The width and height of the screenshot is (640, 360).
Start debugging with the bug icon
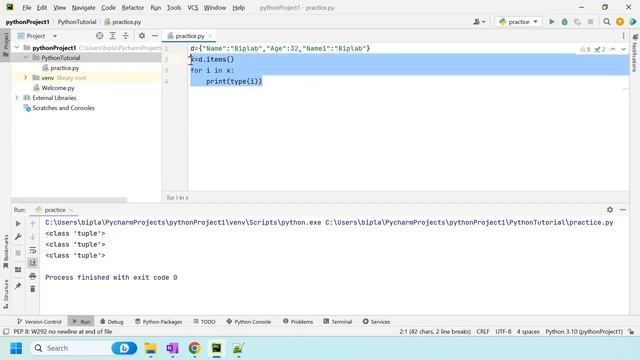(x=564, y=22)
